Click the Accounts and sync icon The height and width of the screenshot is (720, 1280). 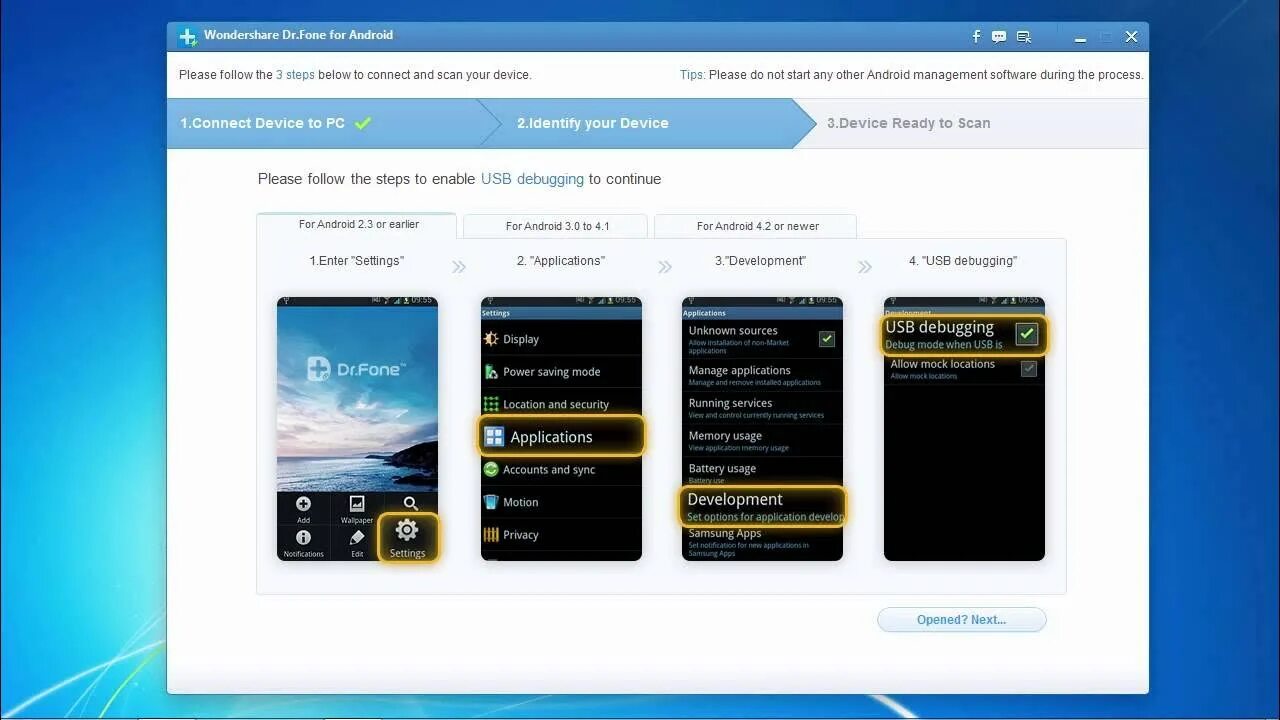[491, 469]
